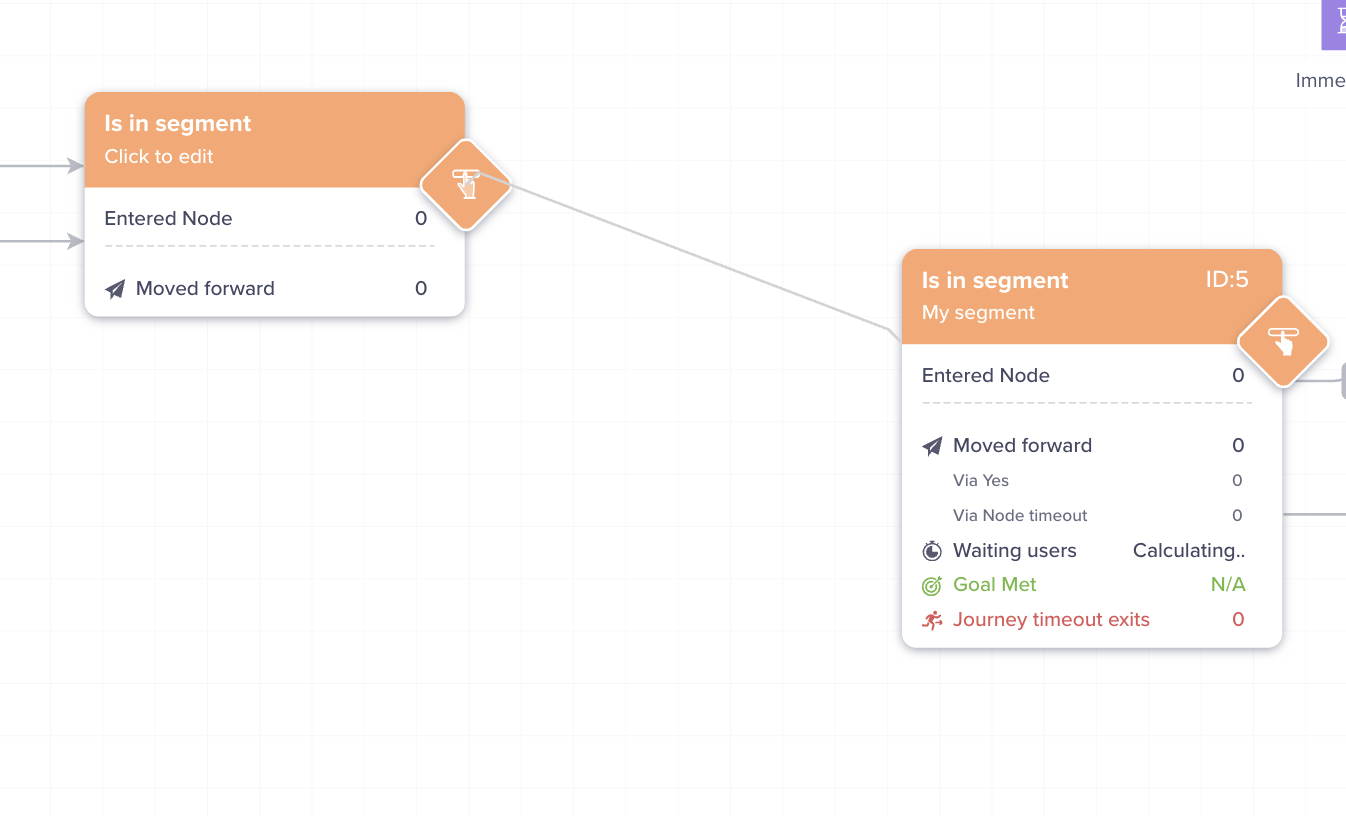Select 'Is in segment' header of ID:5 node
Viewport: 1346px width, 816px height.
pos(995,281)
